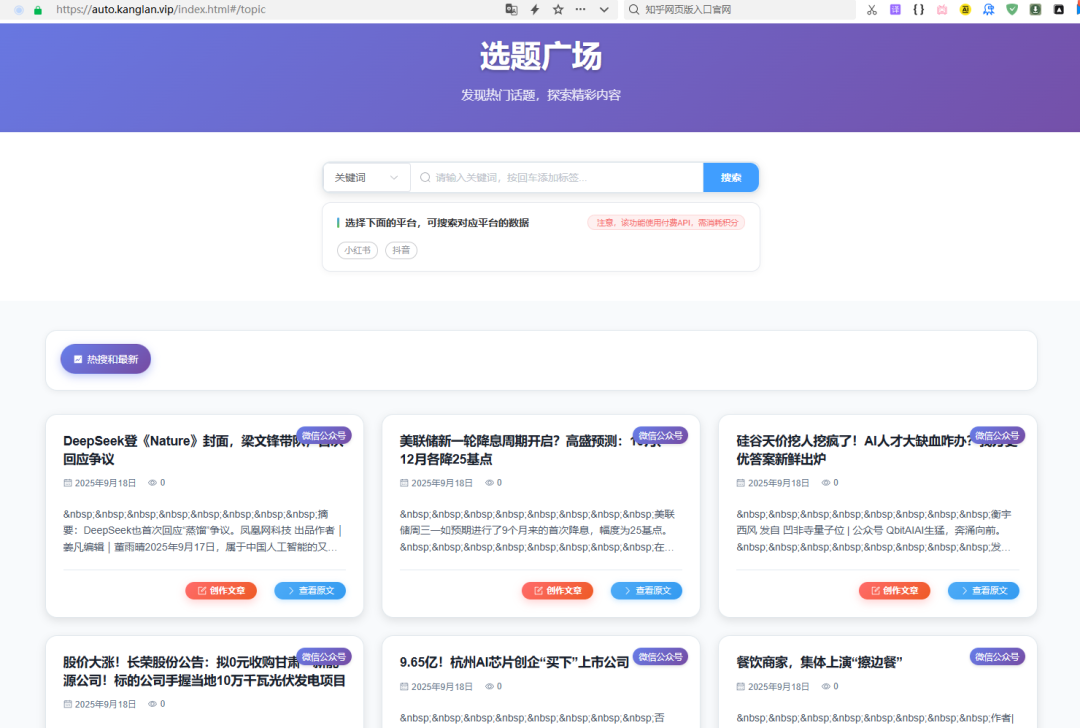This screenshot has width=1080, height=728.
Task: Click the yellow AdGuard extension icon
Action: 965,9
